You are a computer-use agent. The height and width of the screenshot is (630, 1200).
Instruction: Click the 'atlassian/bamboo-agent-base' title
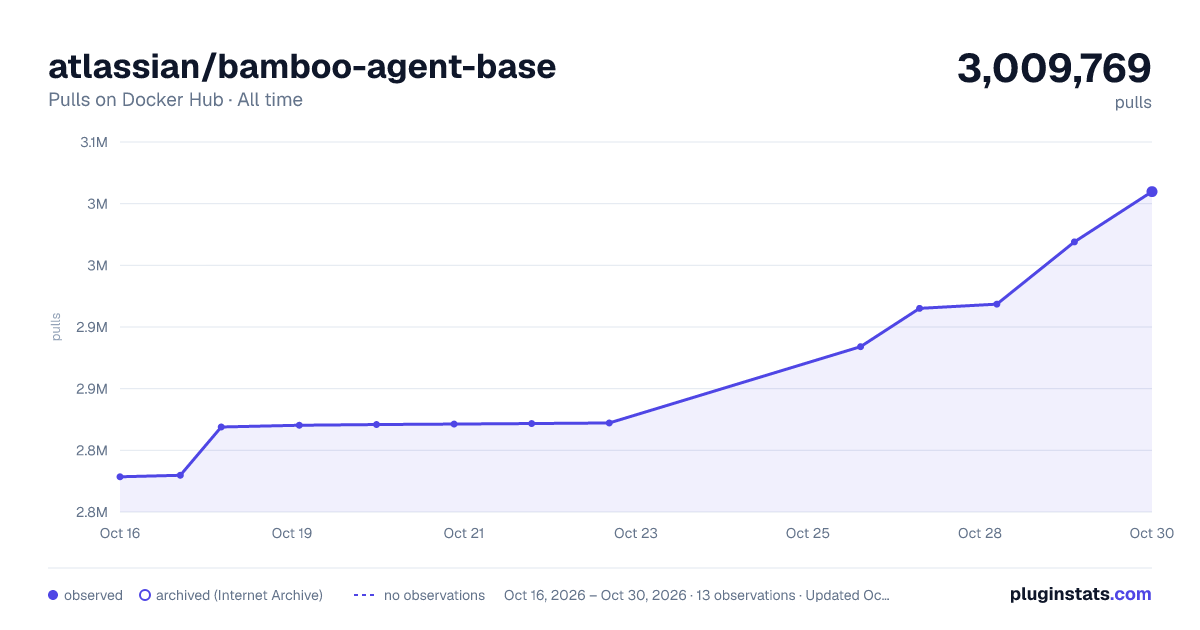point(302,66)
